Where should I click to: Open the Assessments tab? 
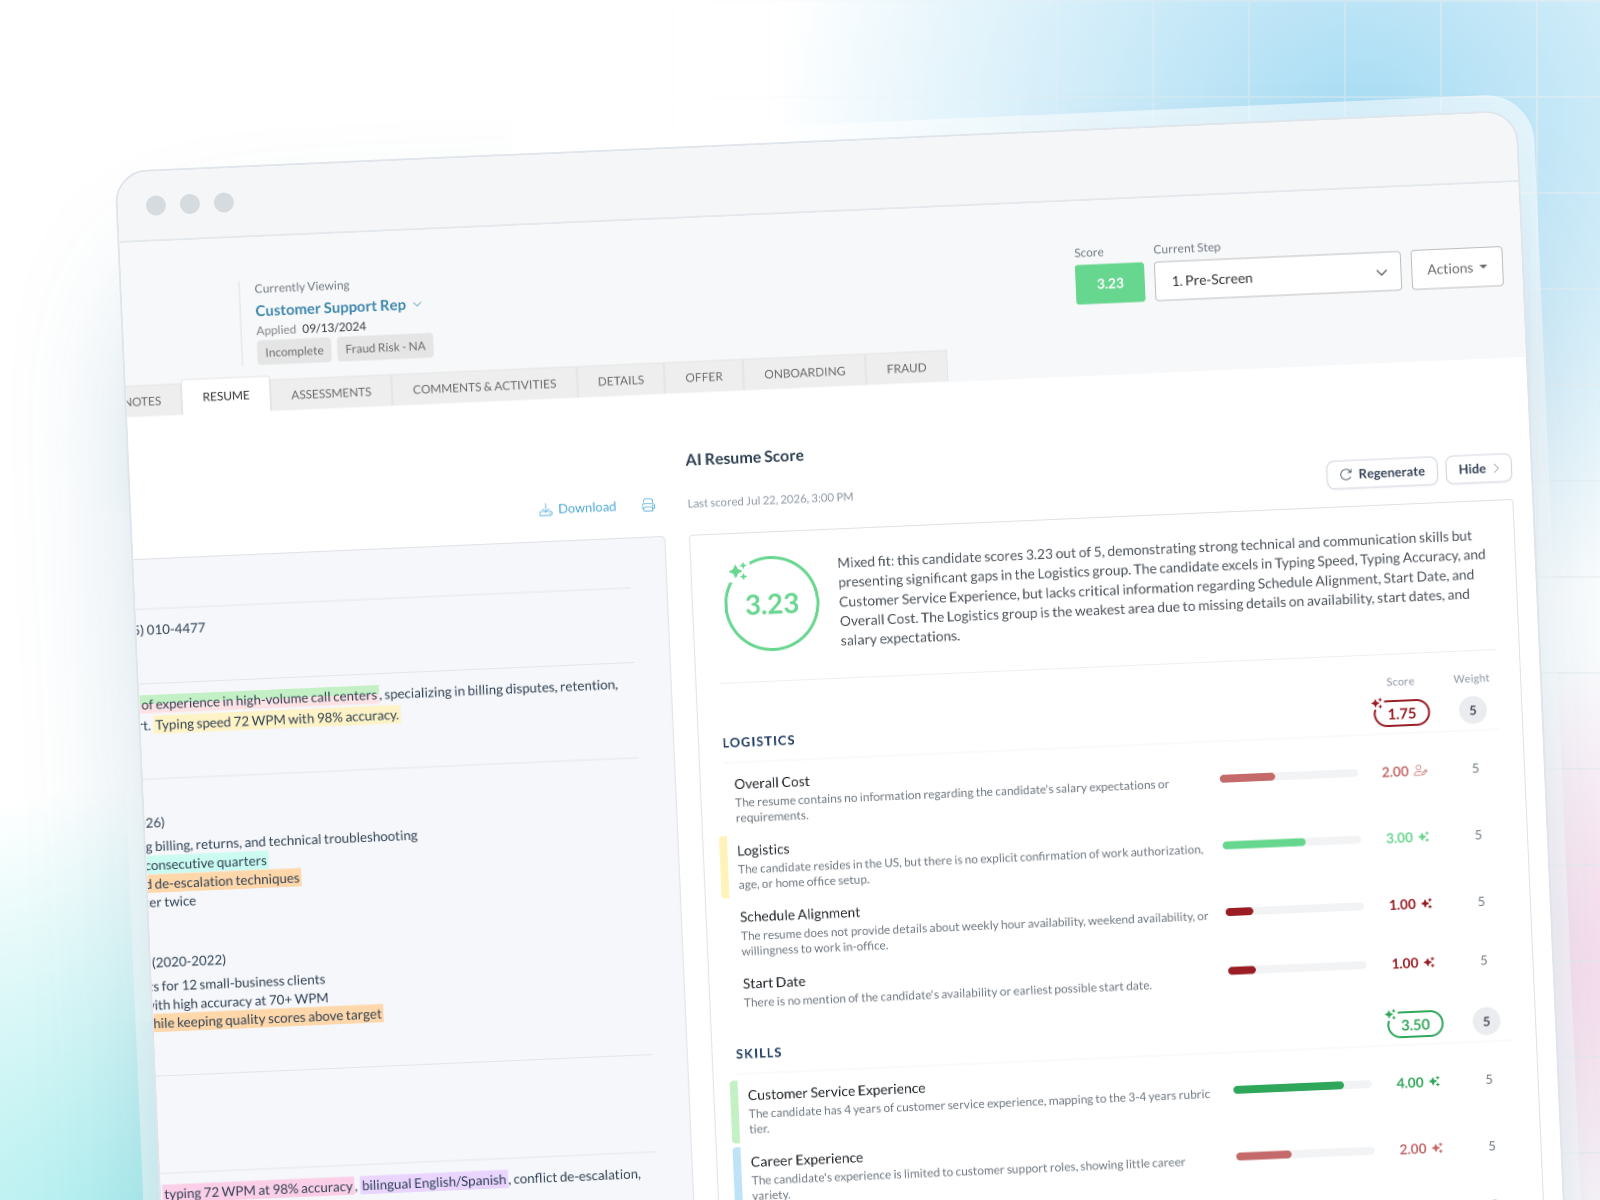(331, 393)
